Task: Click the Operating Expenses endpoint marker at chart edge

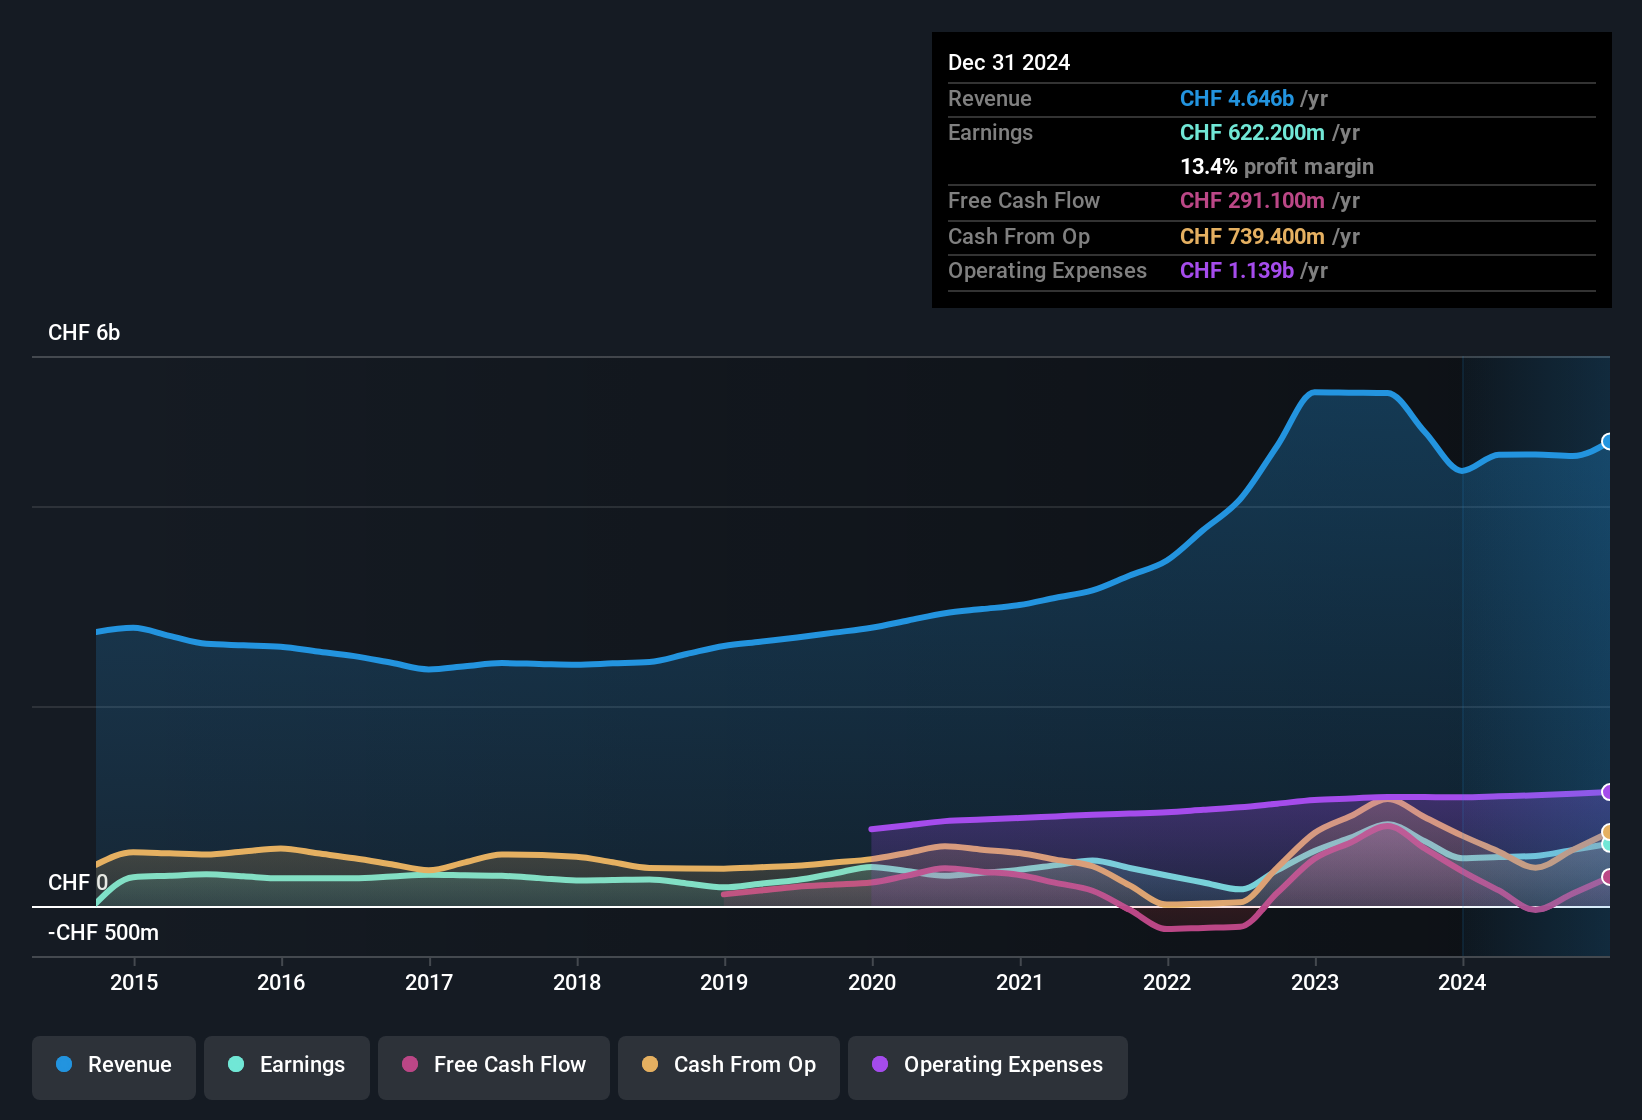Action: pos(1608,791)
